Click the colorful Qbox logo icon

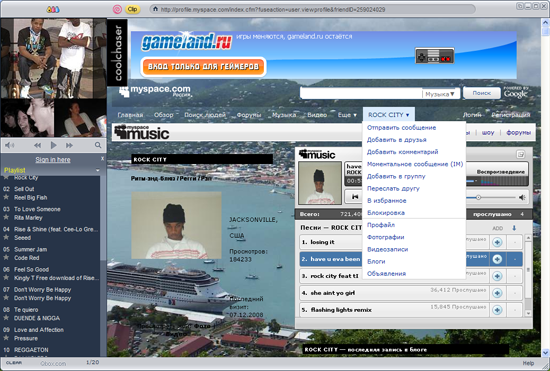[x=53, y=9]
